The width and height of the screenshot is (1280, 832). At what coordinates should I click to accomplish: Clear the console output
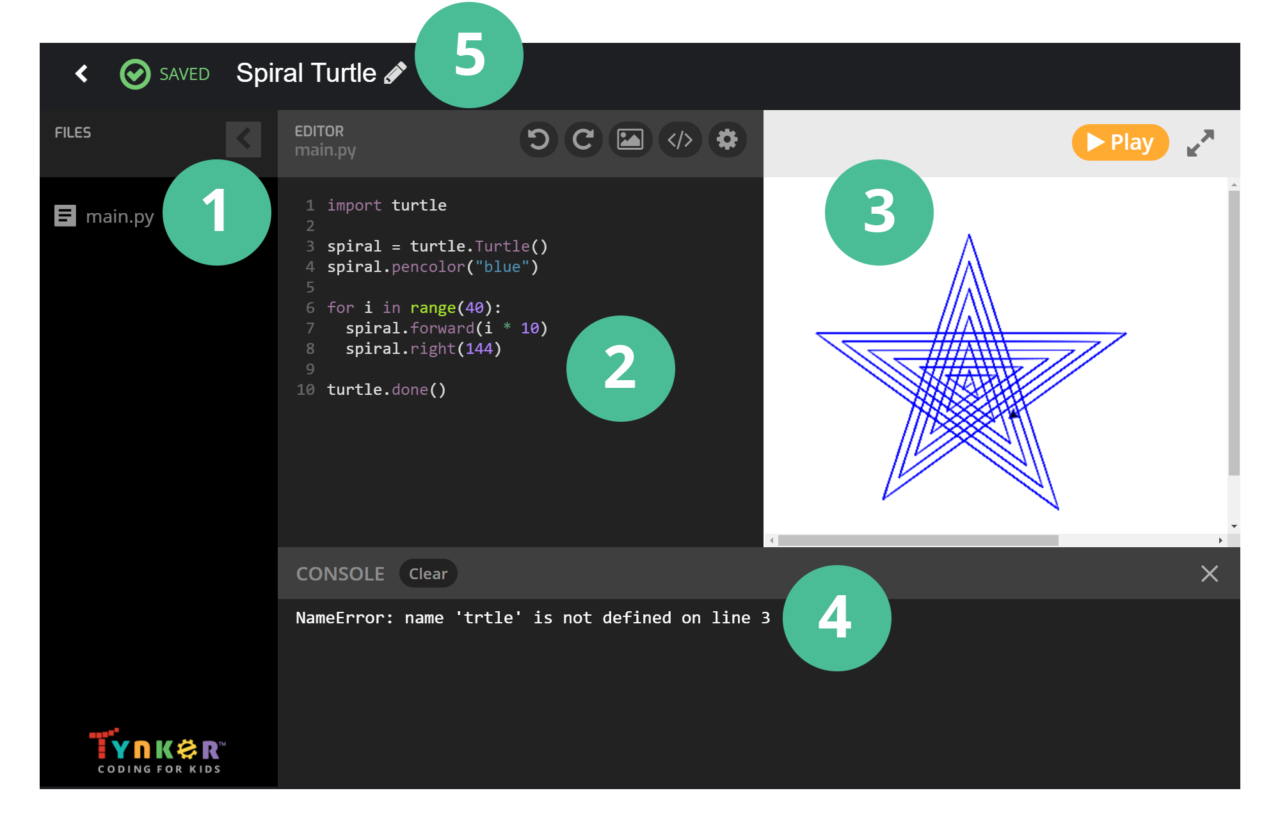pos(428,573)
